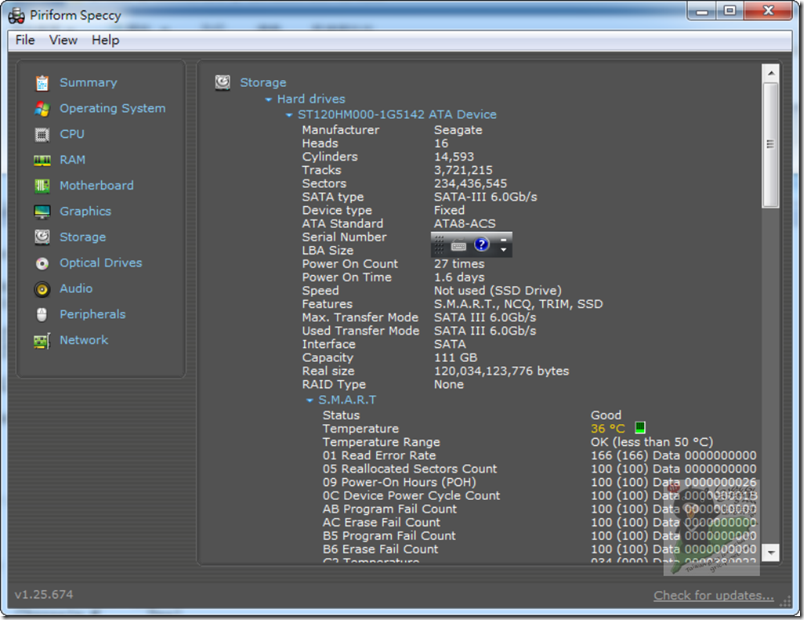Click the Motherboard icon in sidebar
The image size is (804, 620).
(x=42, y=186)
